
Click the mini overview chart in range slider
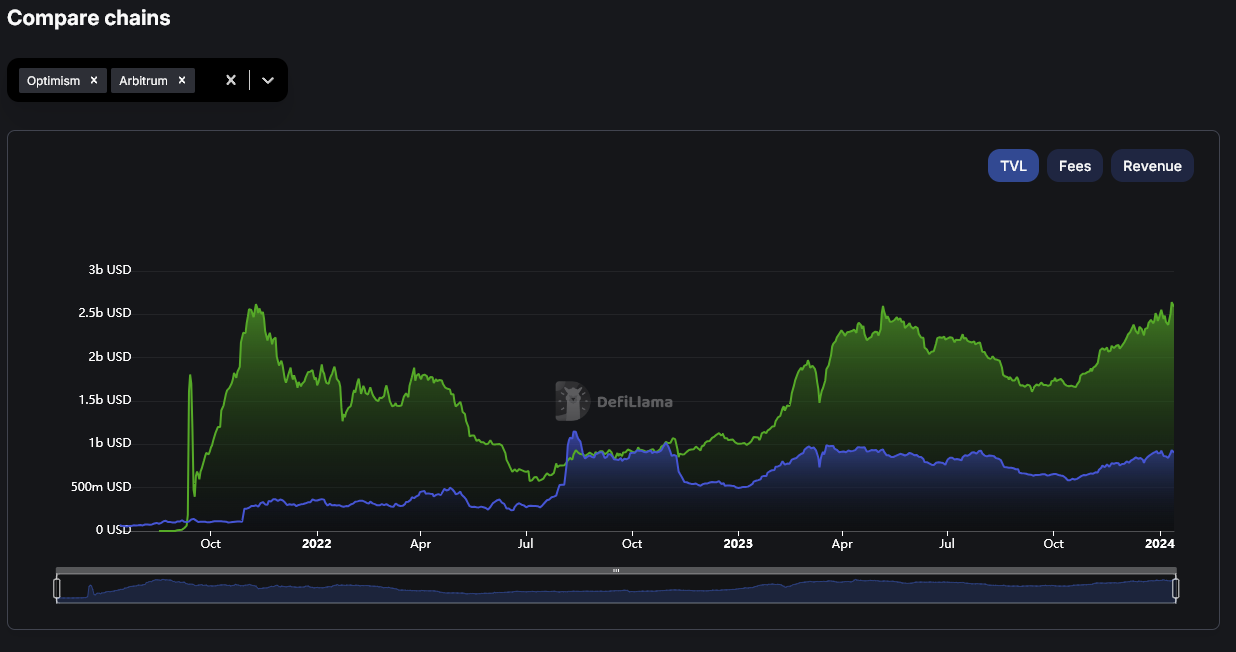point(616,589)
